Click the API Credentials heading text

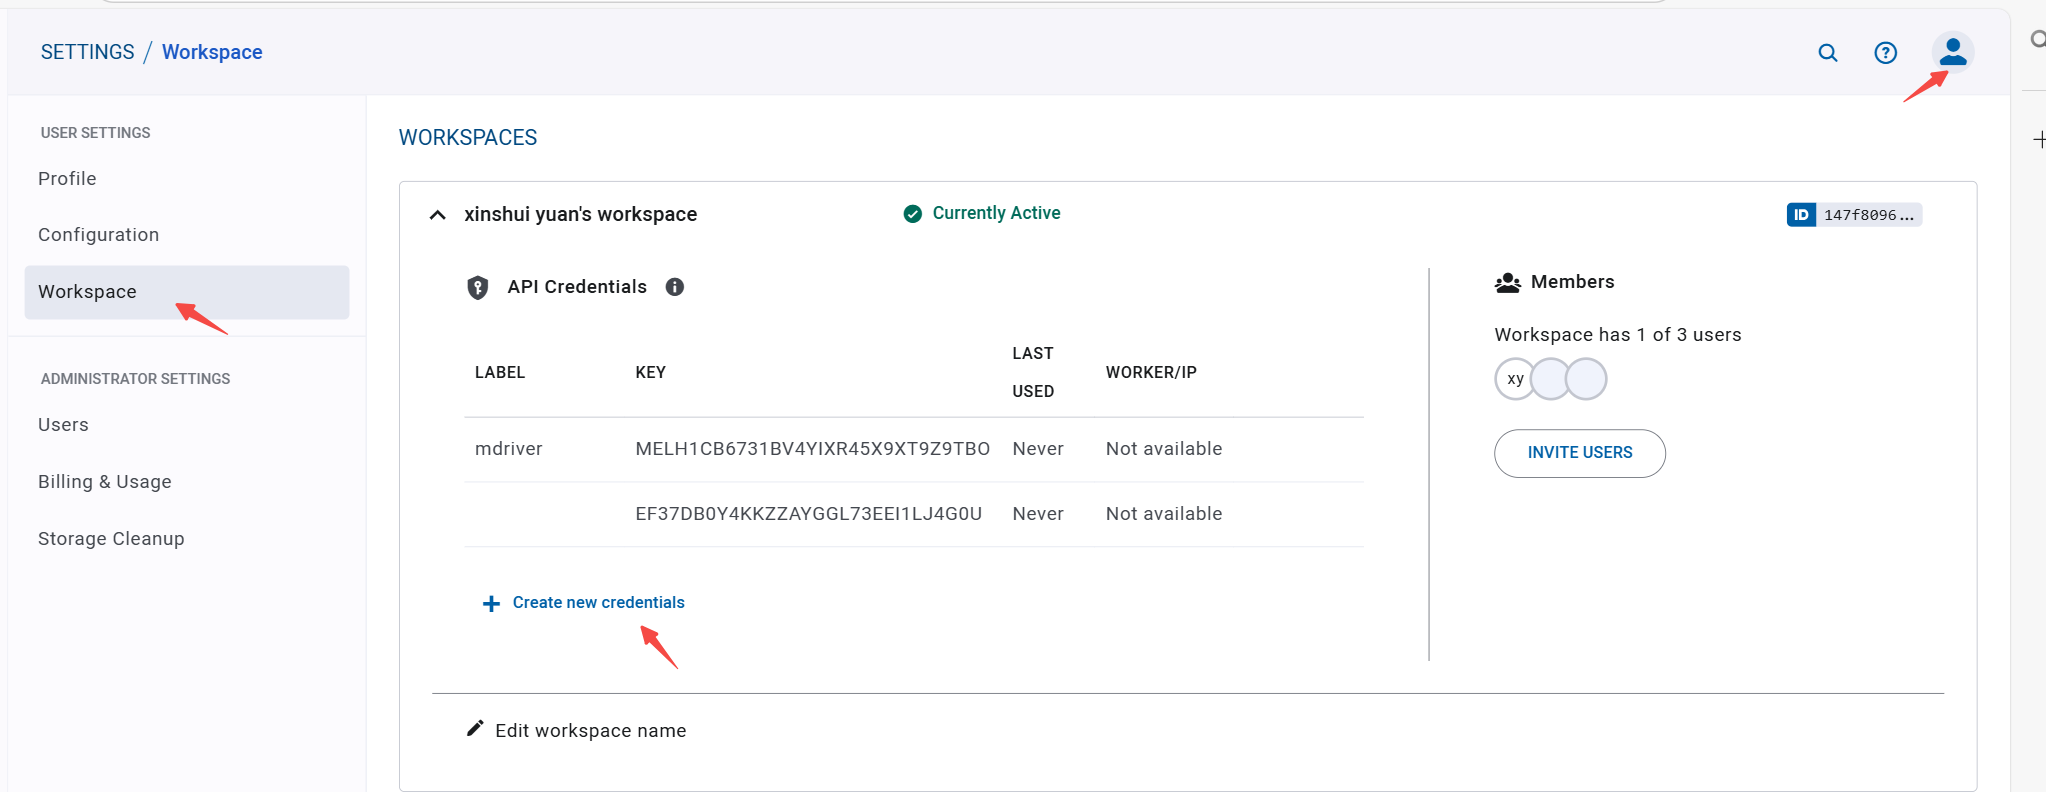(x=576, y=287)
